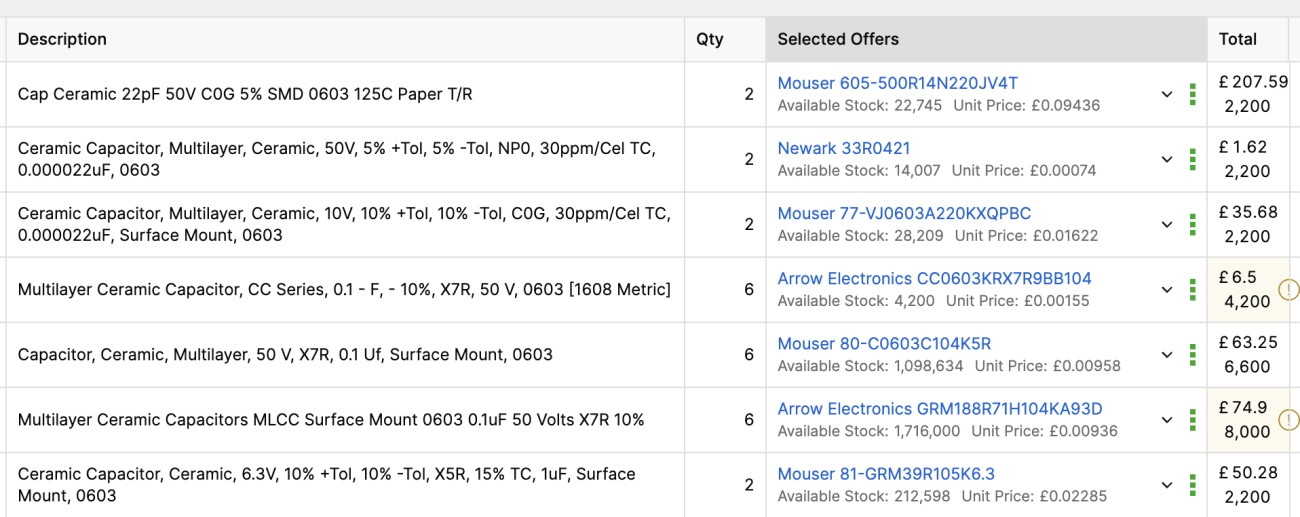Click the £35.68 total cell
Image resolution: width=1300 pixels, height=517 pixels.
point(1248,224)
